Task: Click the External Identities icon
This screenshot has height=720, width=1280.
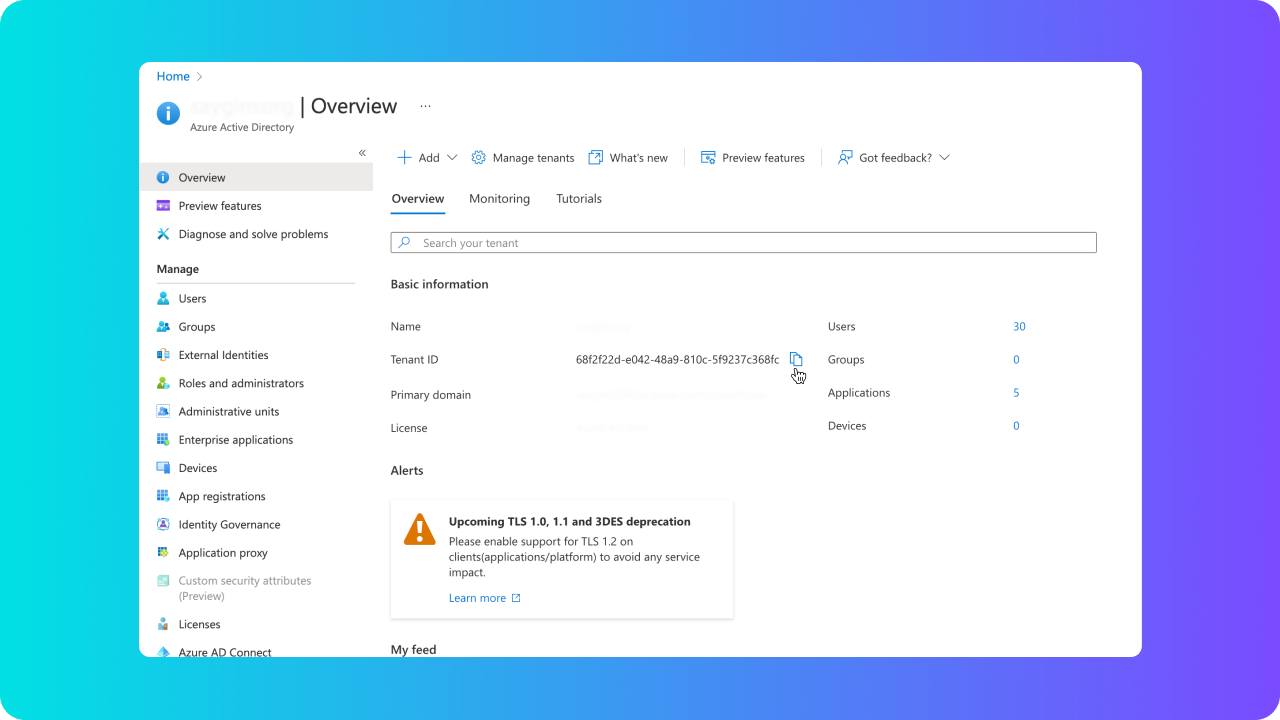Action: click(x=163, y=355)
